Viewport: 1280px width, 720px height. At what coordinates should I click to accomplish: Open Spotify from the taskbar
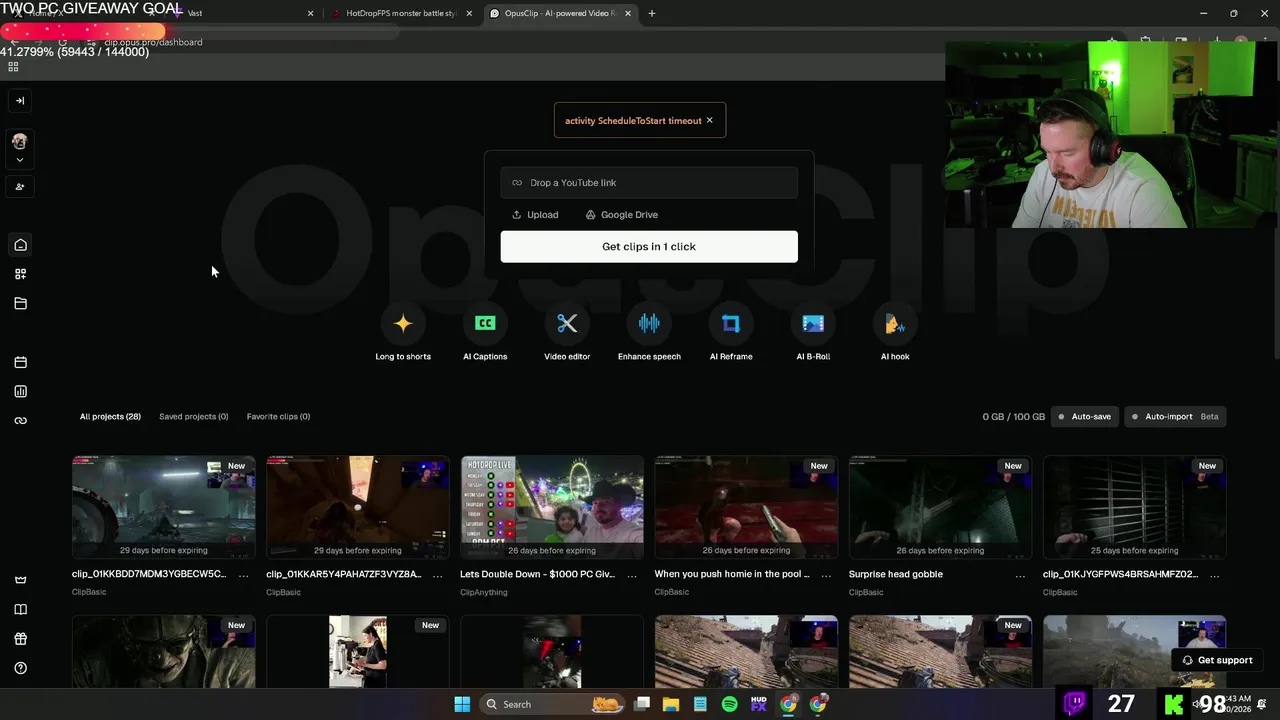(x=729, y=704)
